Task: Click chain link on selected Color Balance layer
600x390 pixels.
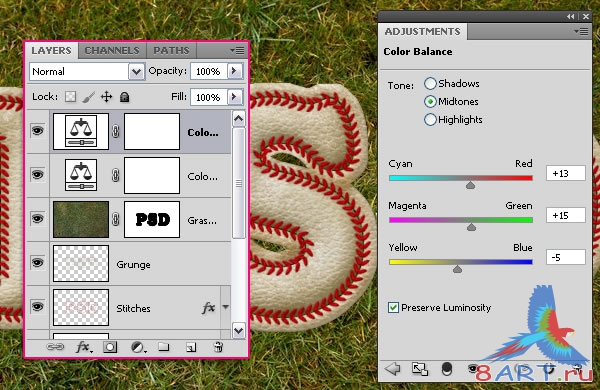Action: (x=116, y=131)
